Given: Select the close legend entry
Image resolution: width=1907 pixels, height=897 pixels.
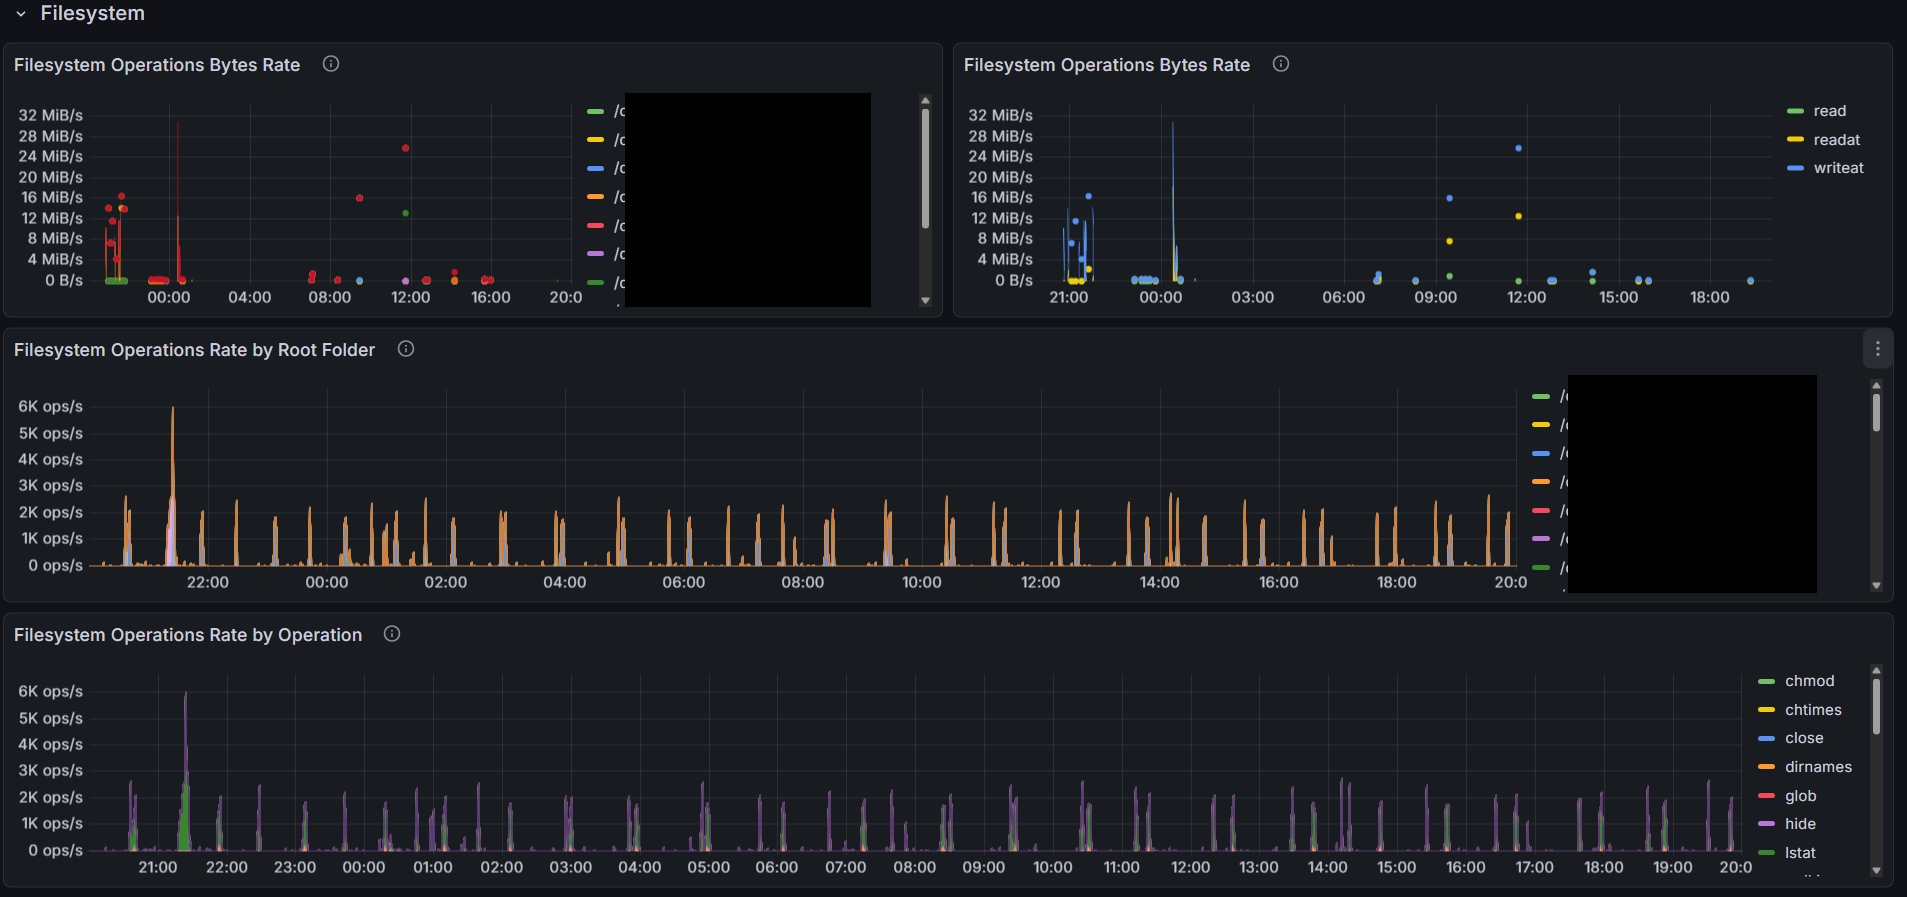Looking at the screenshot, I should pyautogui.click(x=1804, y=738).
